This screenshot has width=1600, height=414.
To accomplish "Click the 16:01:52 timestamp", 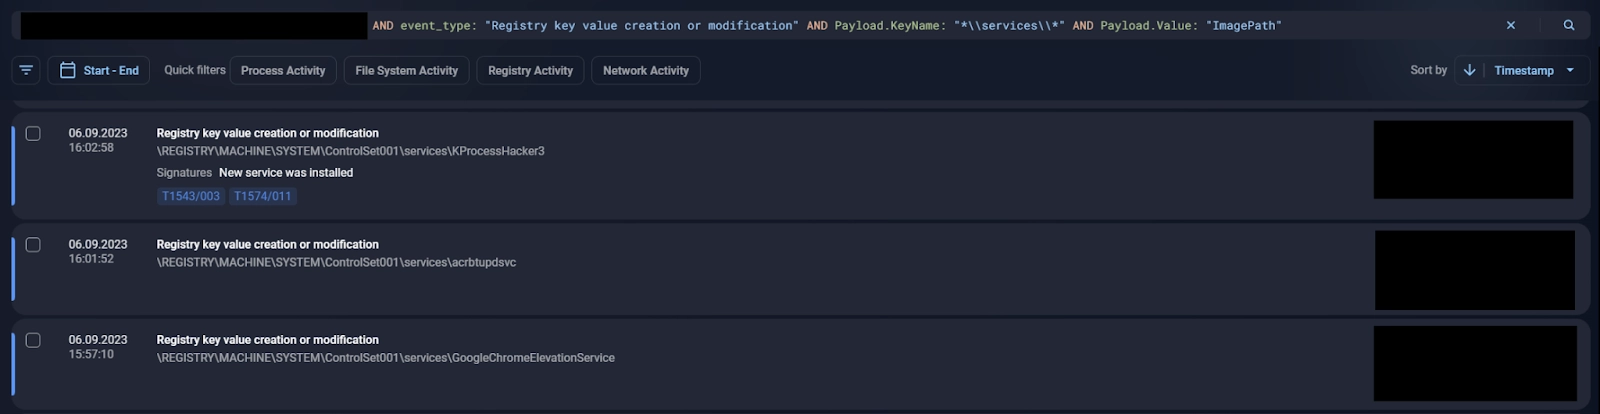I will click(x=91, y=259).
